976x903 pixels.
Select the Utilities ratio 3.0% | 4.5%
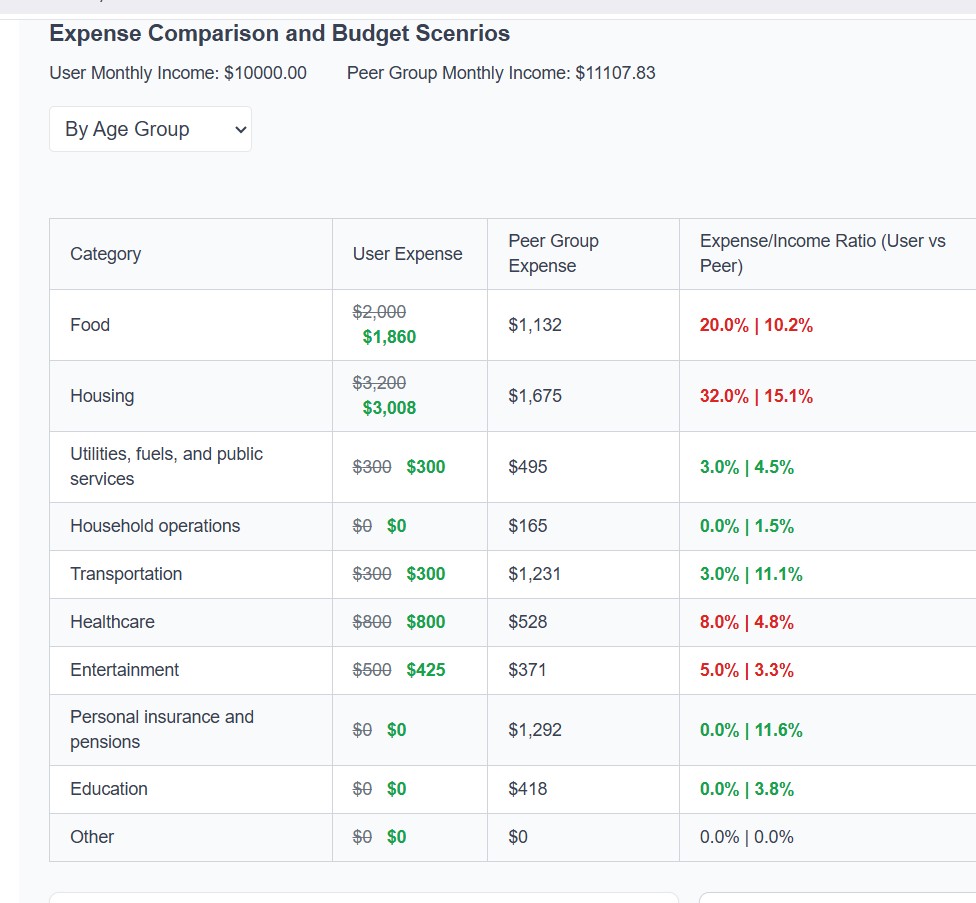[745, 466]
